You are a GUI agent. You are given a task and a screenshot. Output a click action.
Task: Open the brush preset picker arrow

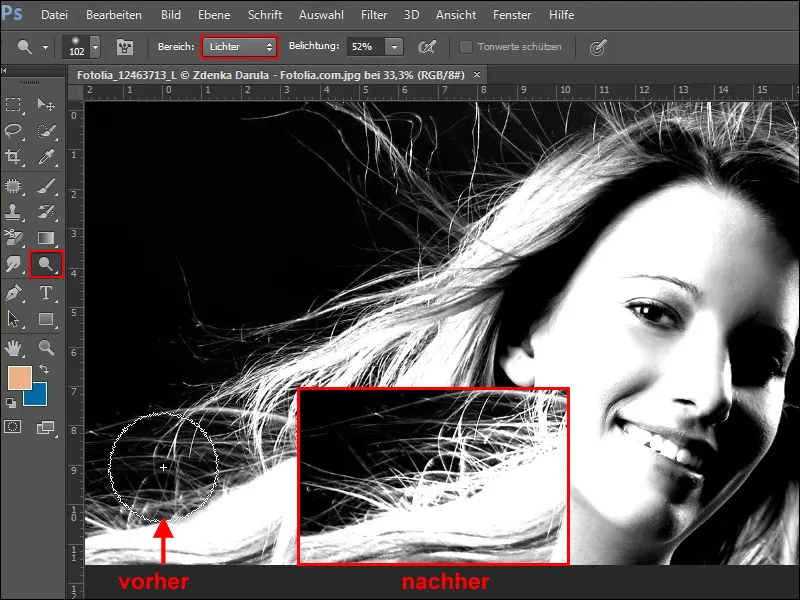pyautogui.click(x=95, y=47)
